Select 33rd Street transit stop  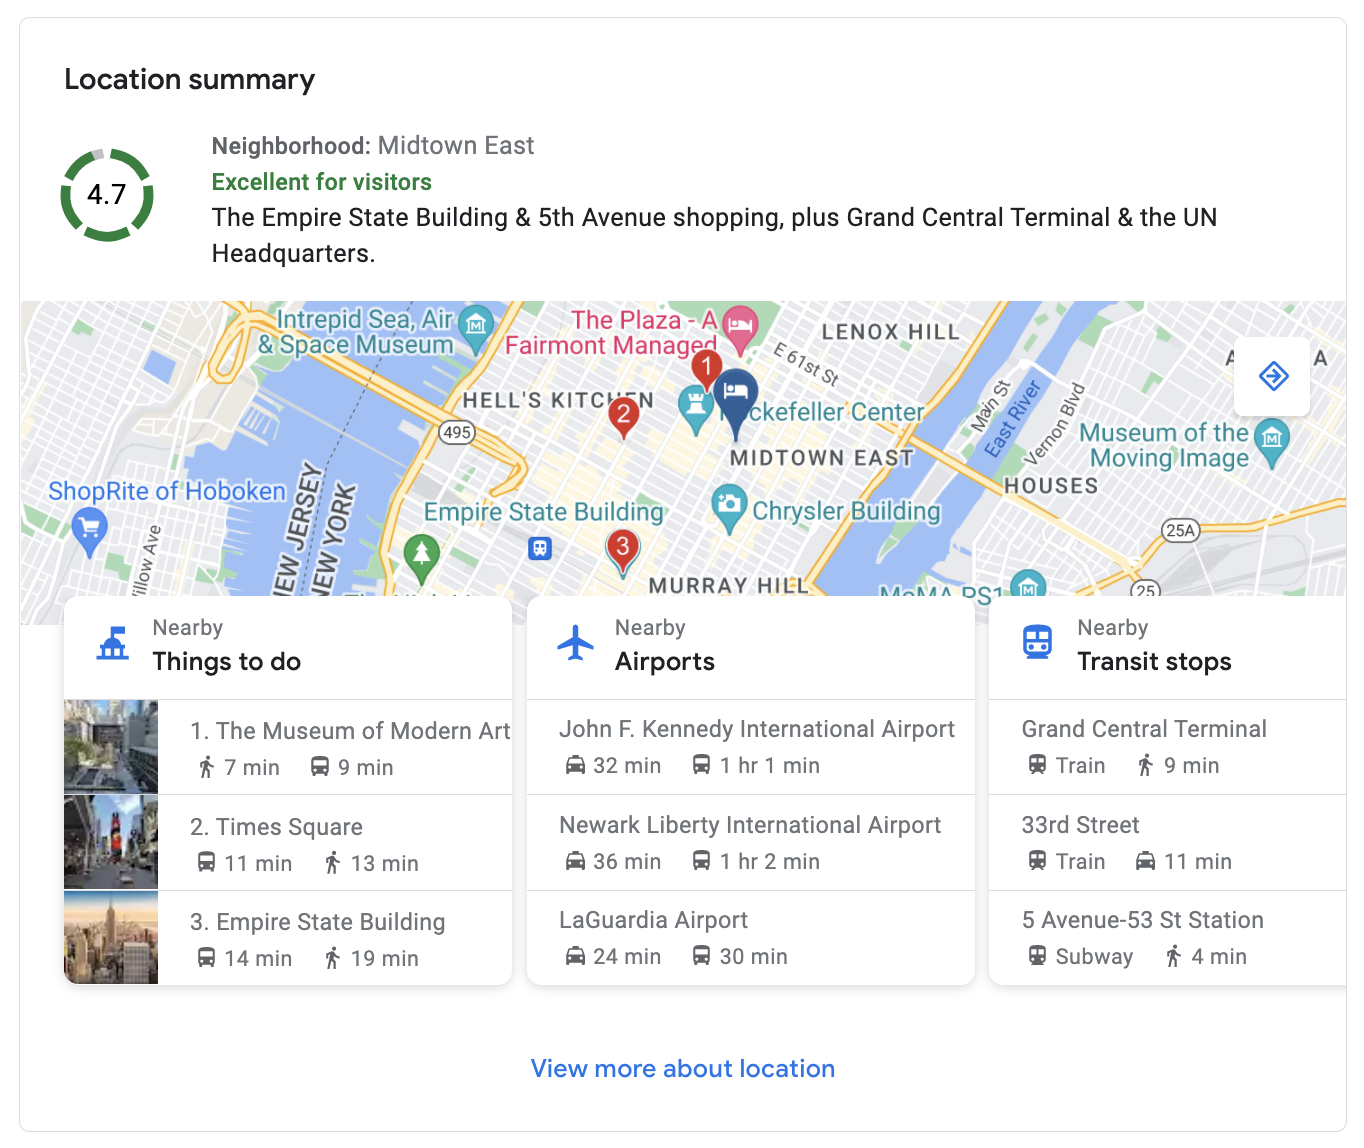click(1167, 842)
